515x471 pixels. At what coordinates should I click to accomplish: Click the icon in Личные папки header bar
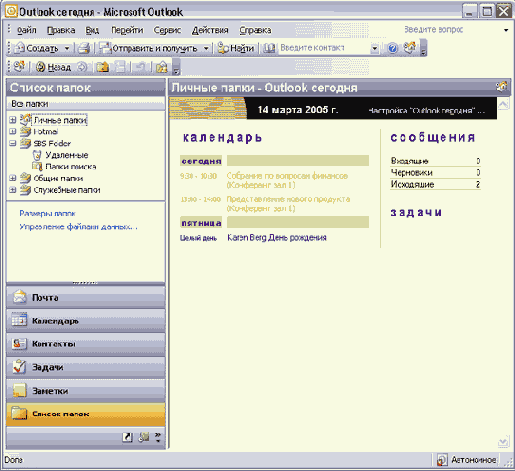501,87
